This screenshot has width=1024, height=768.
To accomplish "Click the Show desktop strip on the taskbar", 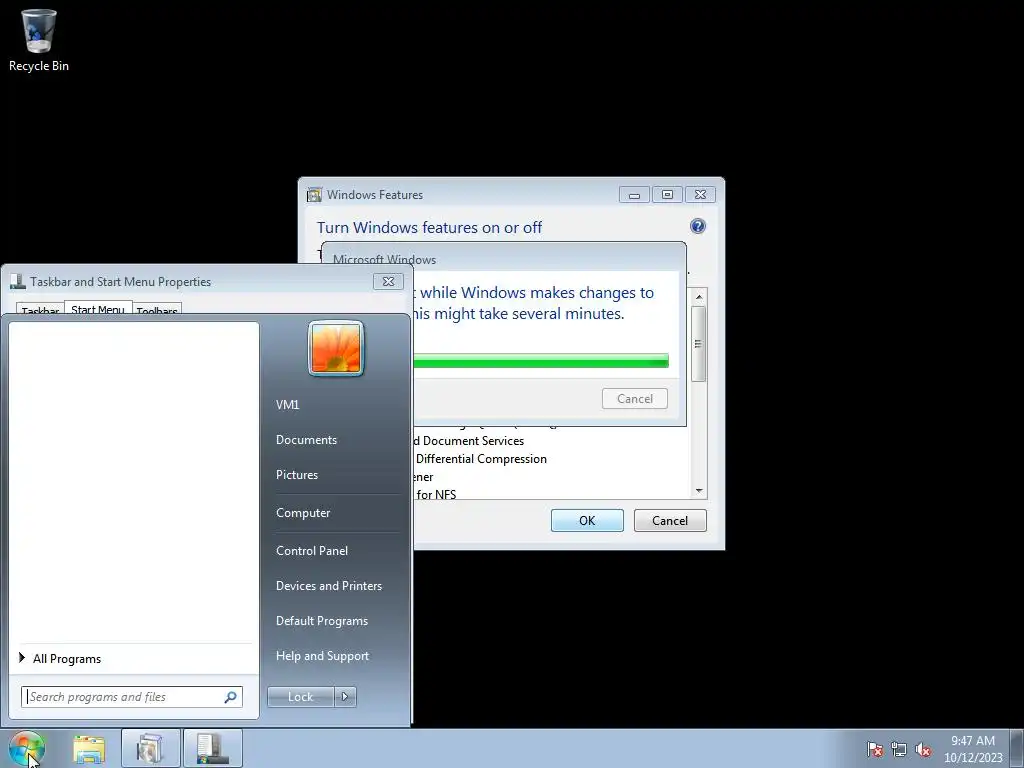I will [x=1017, y=749].
